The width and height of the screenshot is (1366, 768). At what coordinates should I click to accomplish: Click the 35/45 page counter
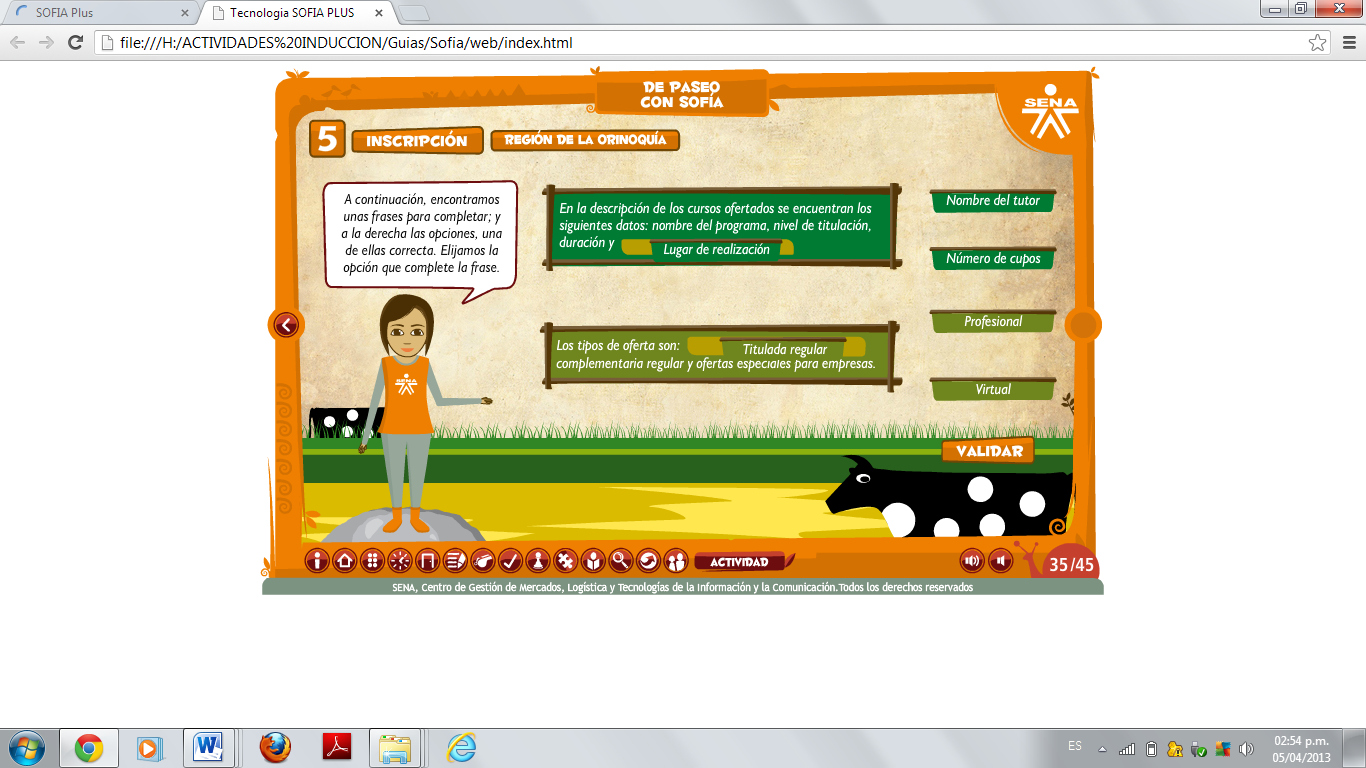(1071, 565)
